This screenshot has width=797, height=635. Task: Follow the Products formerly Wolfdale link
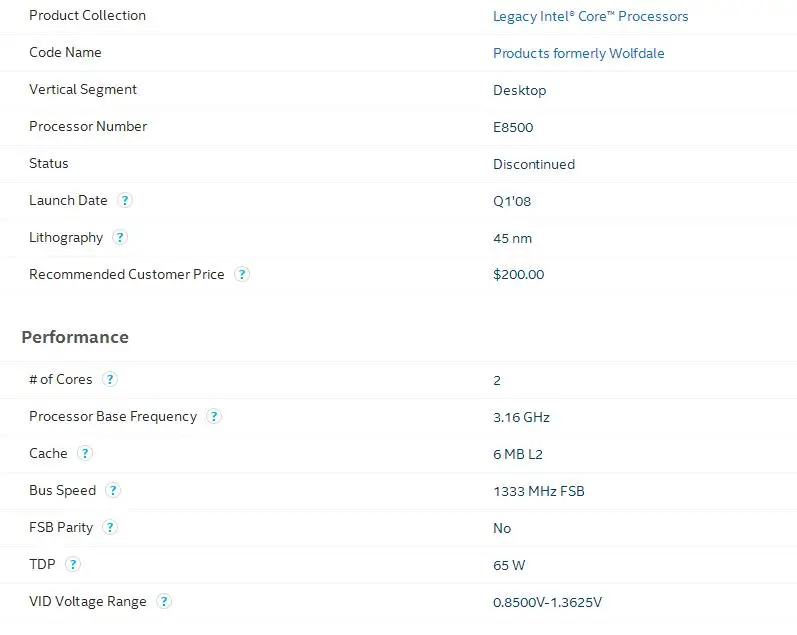click(578, 53)
